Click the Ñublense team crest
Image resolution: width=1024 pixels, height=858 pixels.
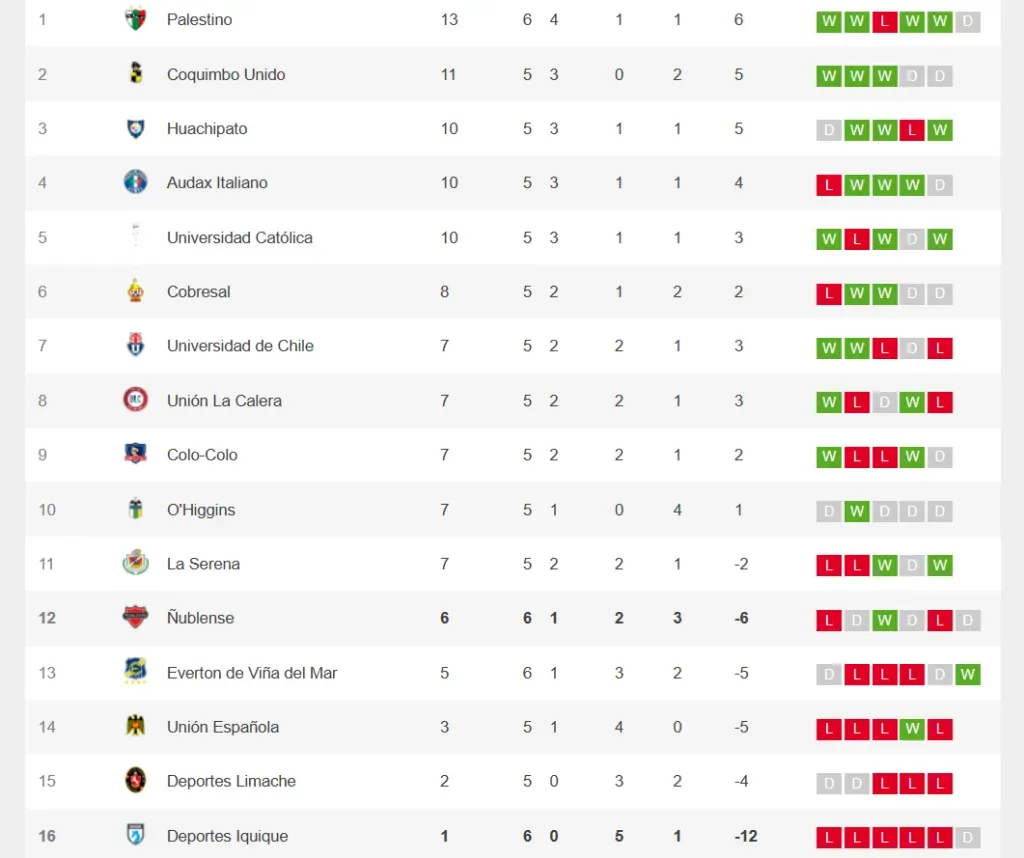pos(135,617)
